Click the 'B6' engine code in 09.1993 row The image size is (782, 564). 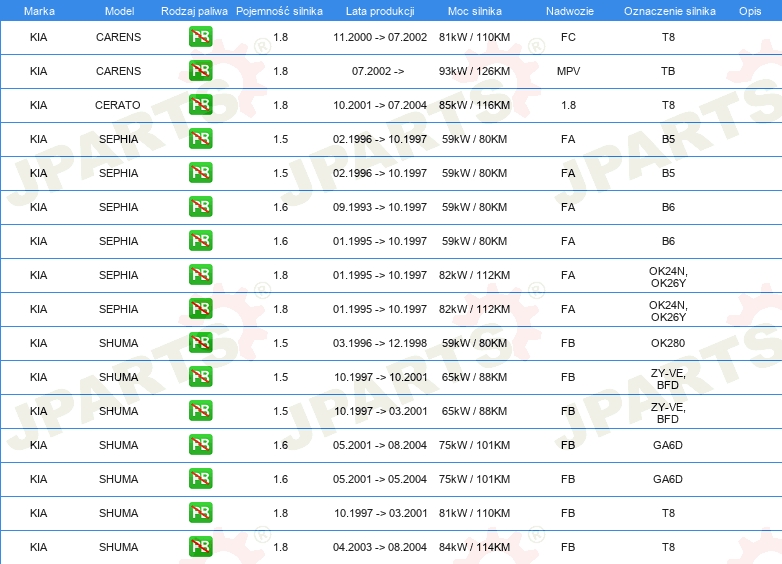(x=668, y=207)
